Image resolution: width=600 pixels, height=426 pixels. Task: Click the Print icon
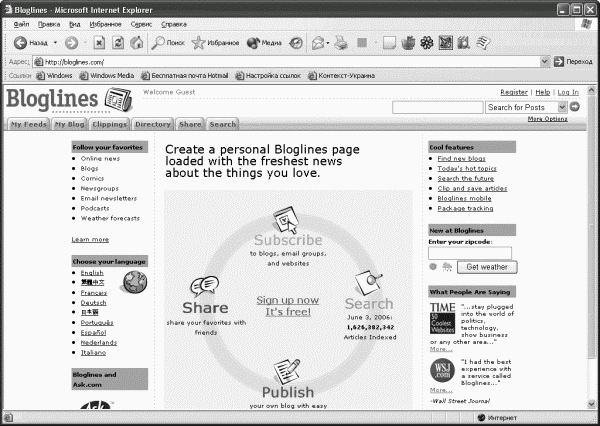coord(341,43)
